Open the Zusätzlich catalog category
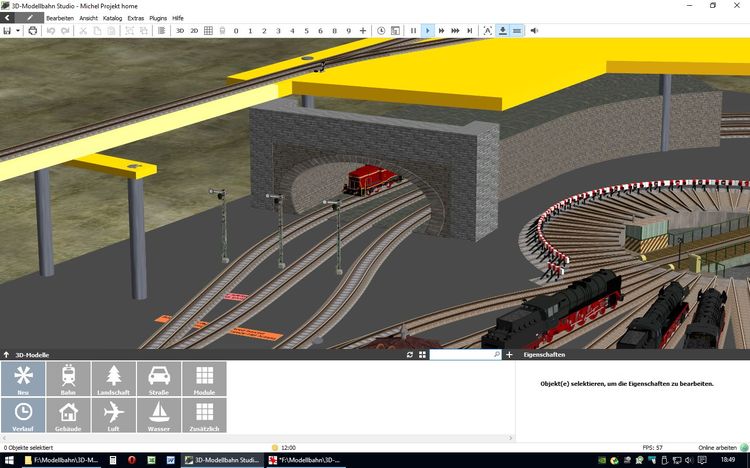Viewport: 750px width, 468px height. pyautogui.click(x=204, y=415)
